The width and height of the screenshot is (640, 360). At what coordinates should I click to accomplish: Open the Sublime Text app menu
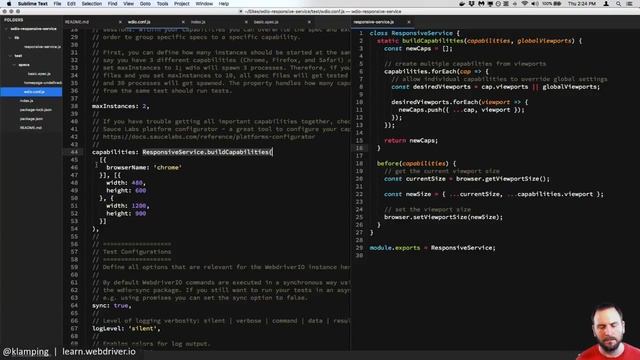(33, 4)
